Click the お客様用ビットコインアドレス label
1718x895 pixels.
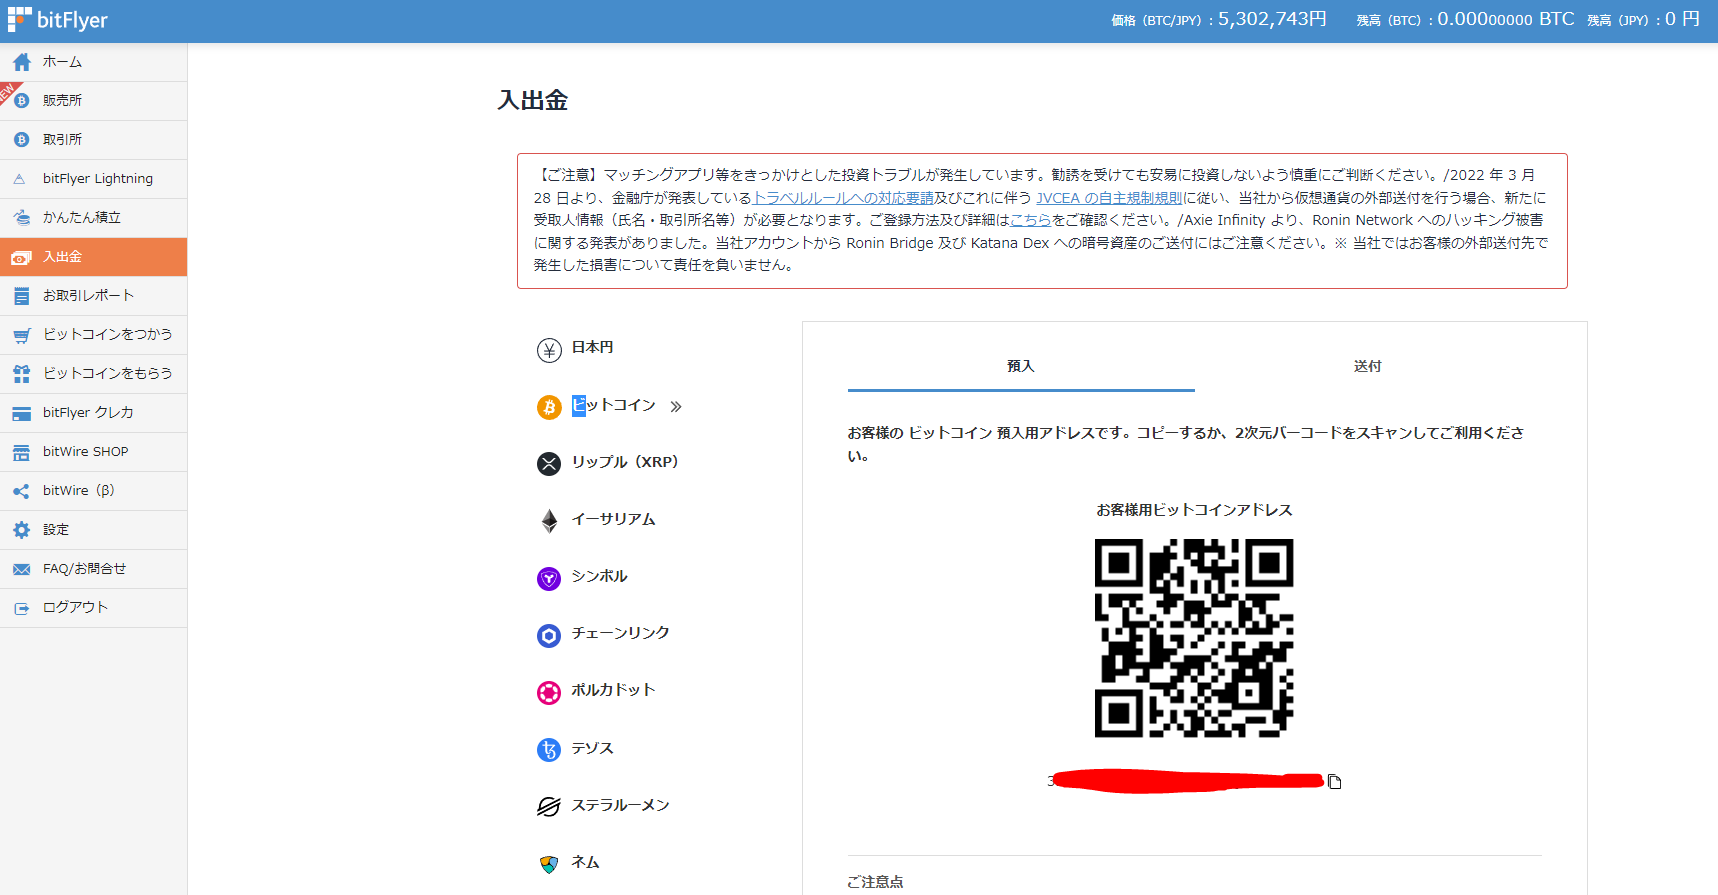coord(1194,510)
